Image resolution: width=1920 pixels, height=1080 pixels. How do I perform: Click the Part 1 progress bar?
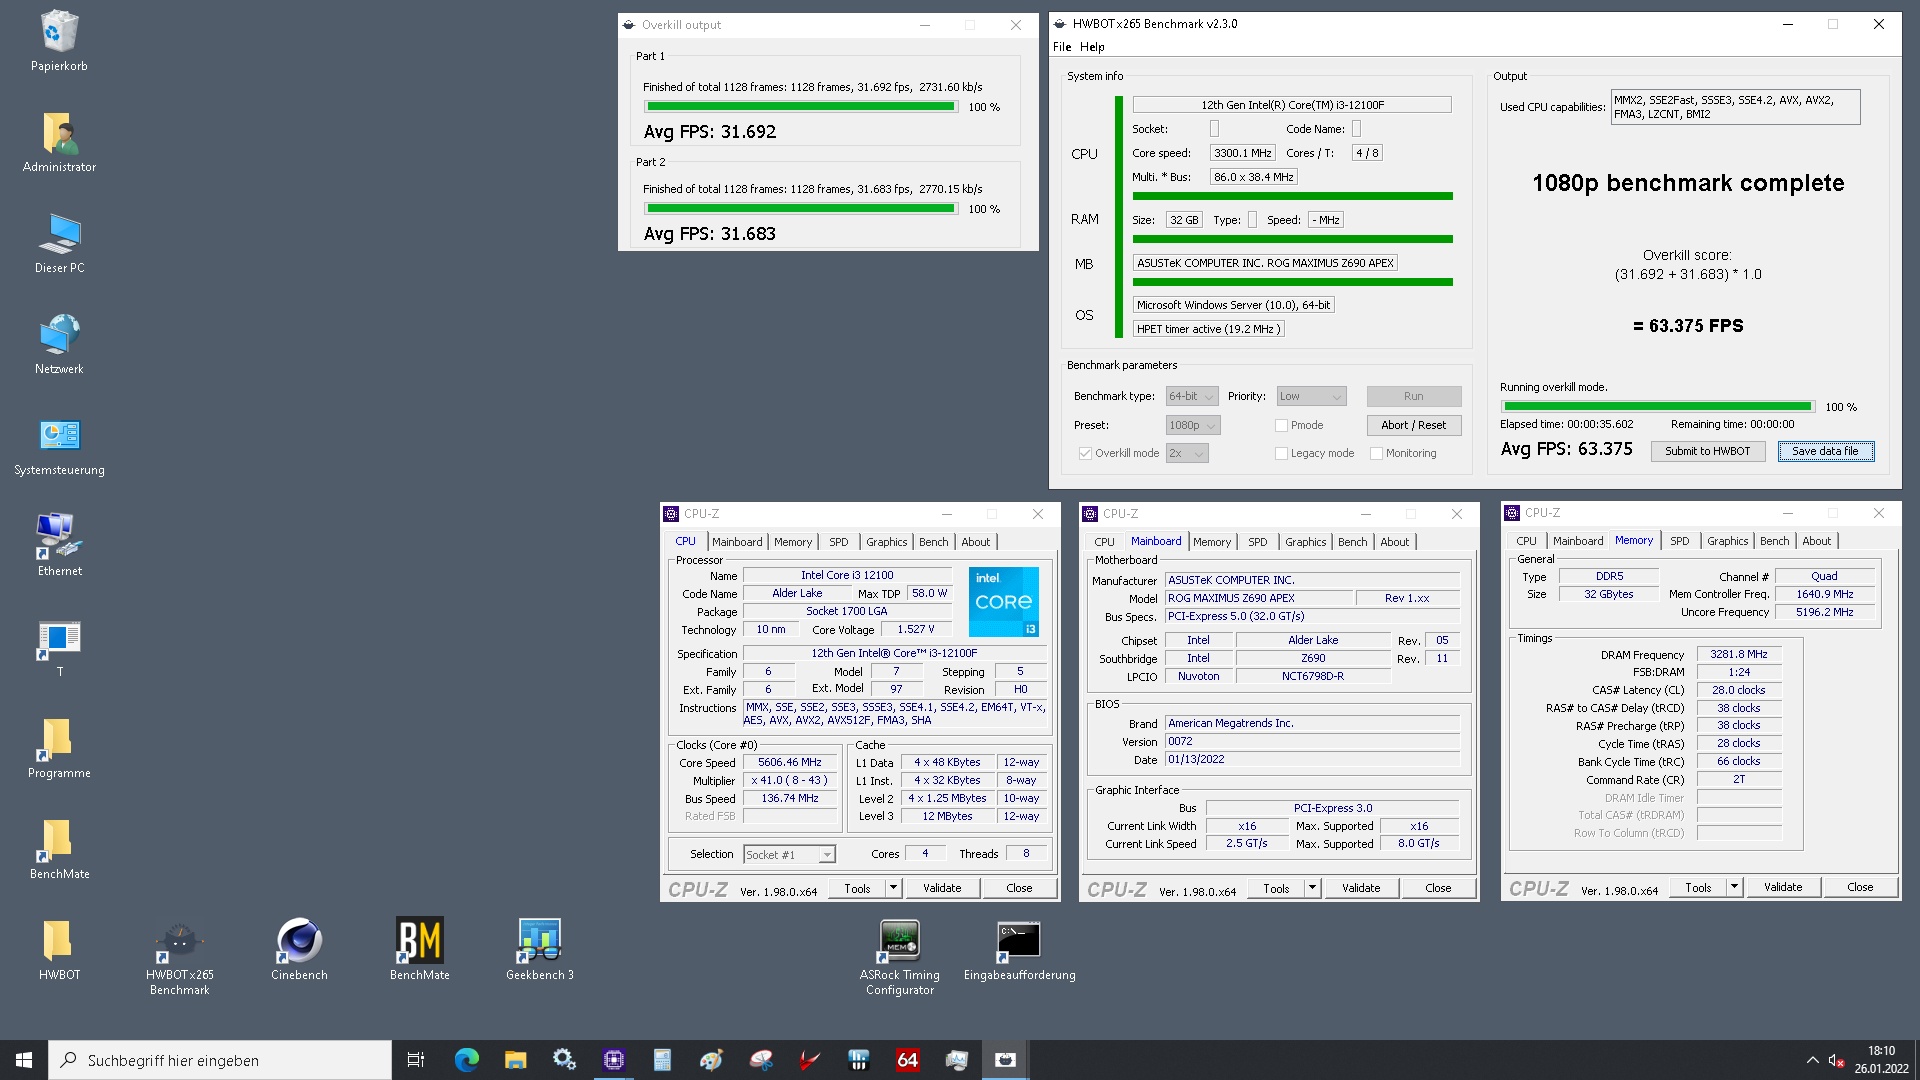[x=801, y=106]
